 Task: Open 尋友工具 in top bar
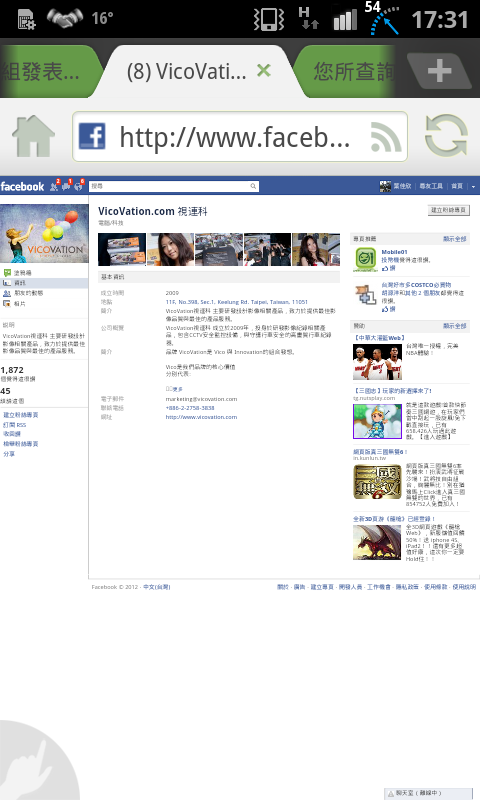coord(431,186)
